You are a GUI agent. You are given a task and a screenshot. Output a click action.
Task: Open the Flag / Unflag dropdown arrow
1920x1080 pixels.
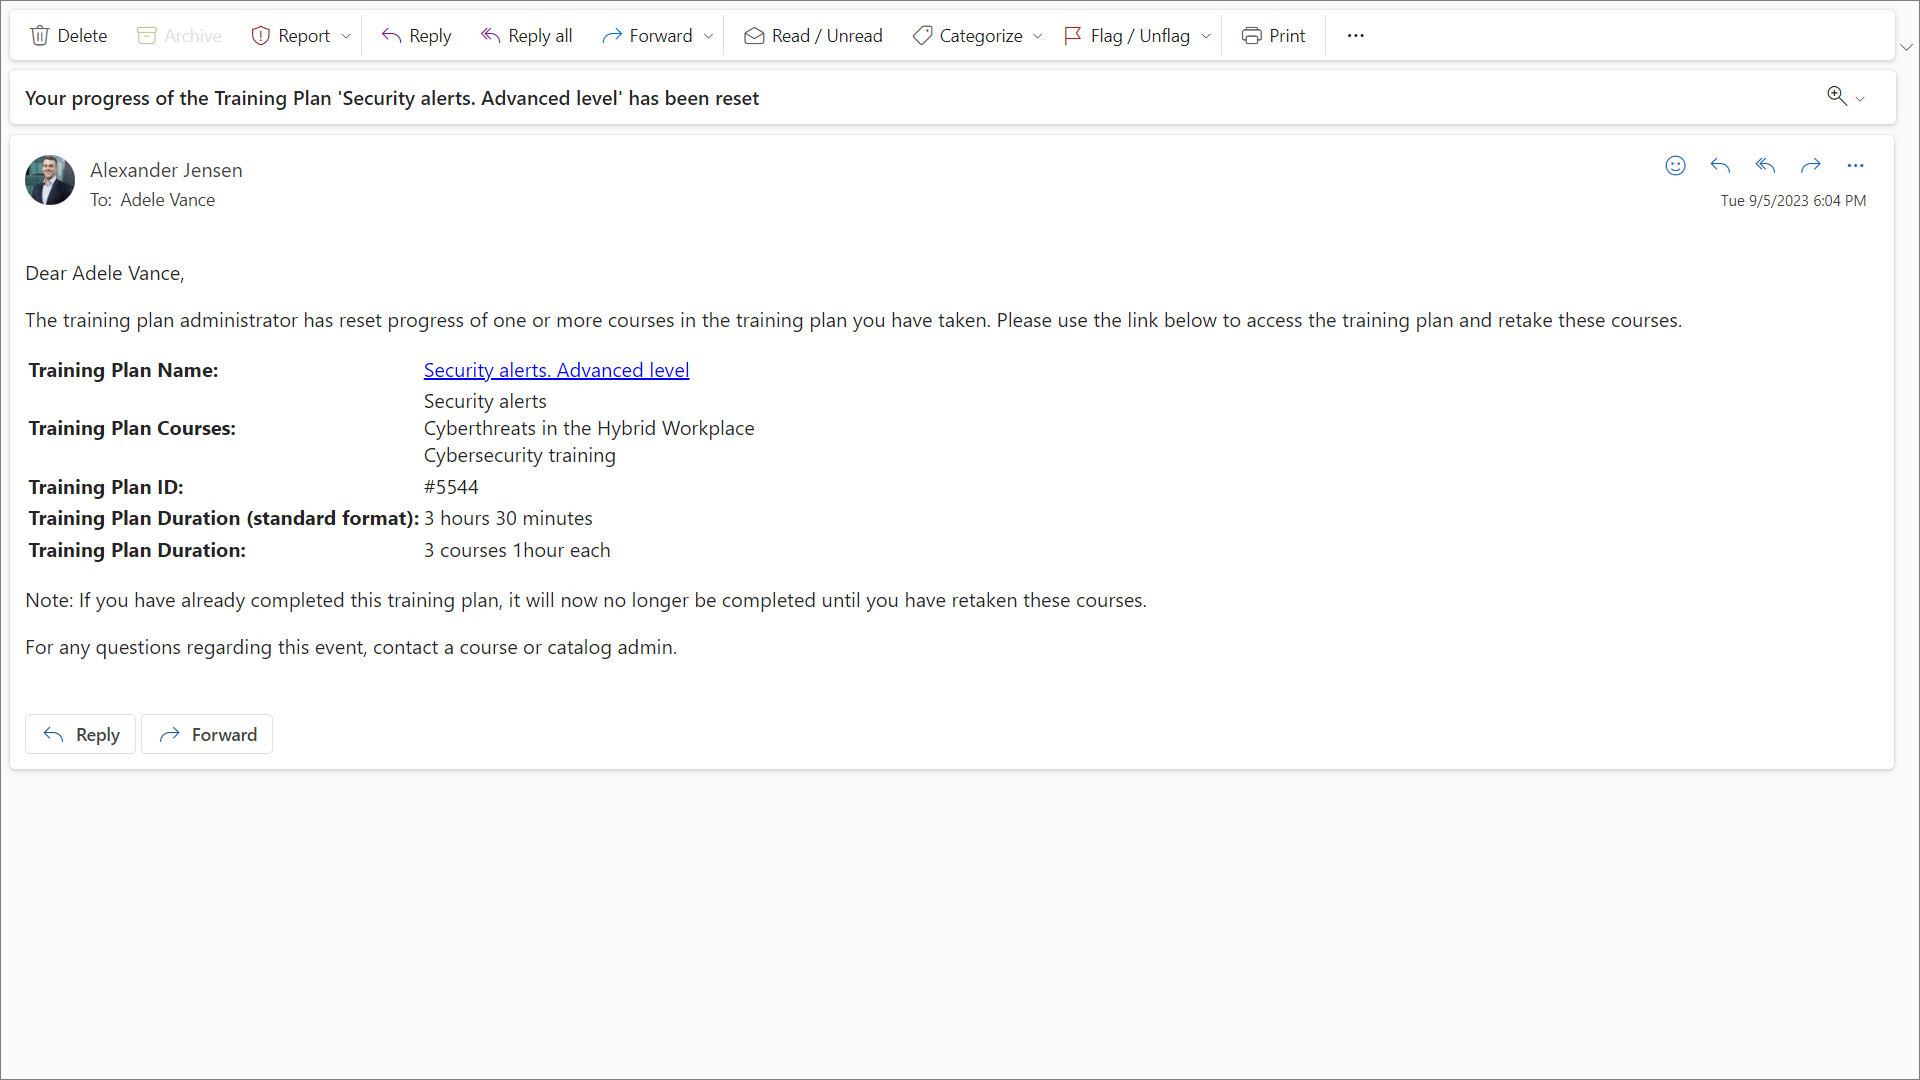[x=1206, y=36]
